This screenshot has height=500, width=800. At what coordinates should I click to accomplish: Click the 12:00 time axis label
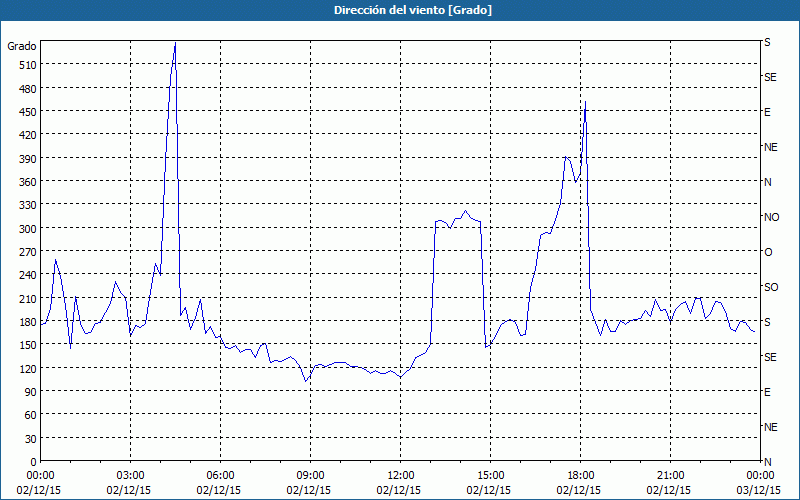pyautogui.click(x=401, y=476)
